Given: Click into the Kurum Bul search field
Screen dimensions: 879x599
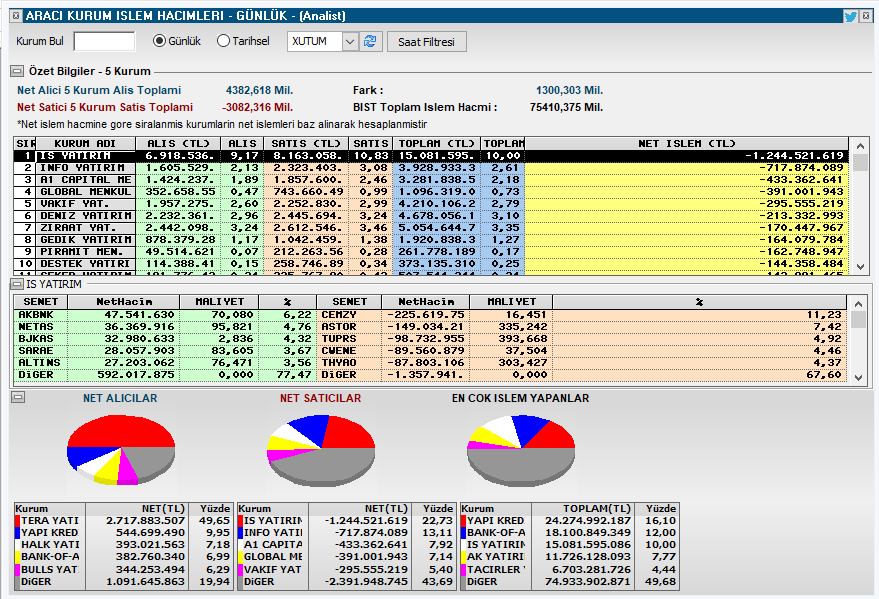Looking at the screenshot, I should [x=104, y=41].
